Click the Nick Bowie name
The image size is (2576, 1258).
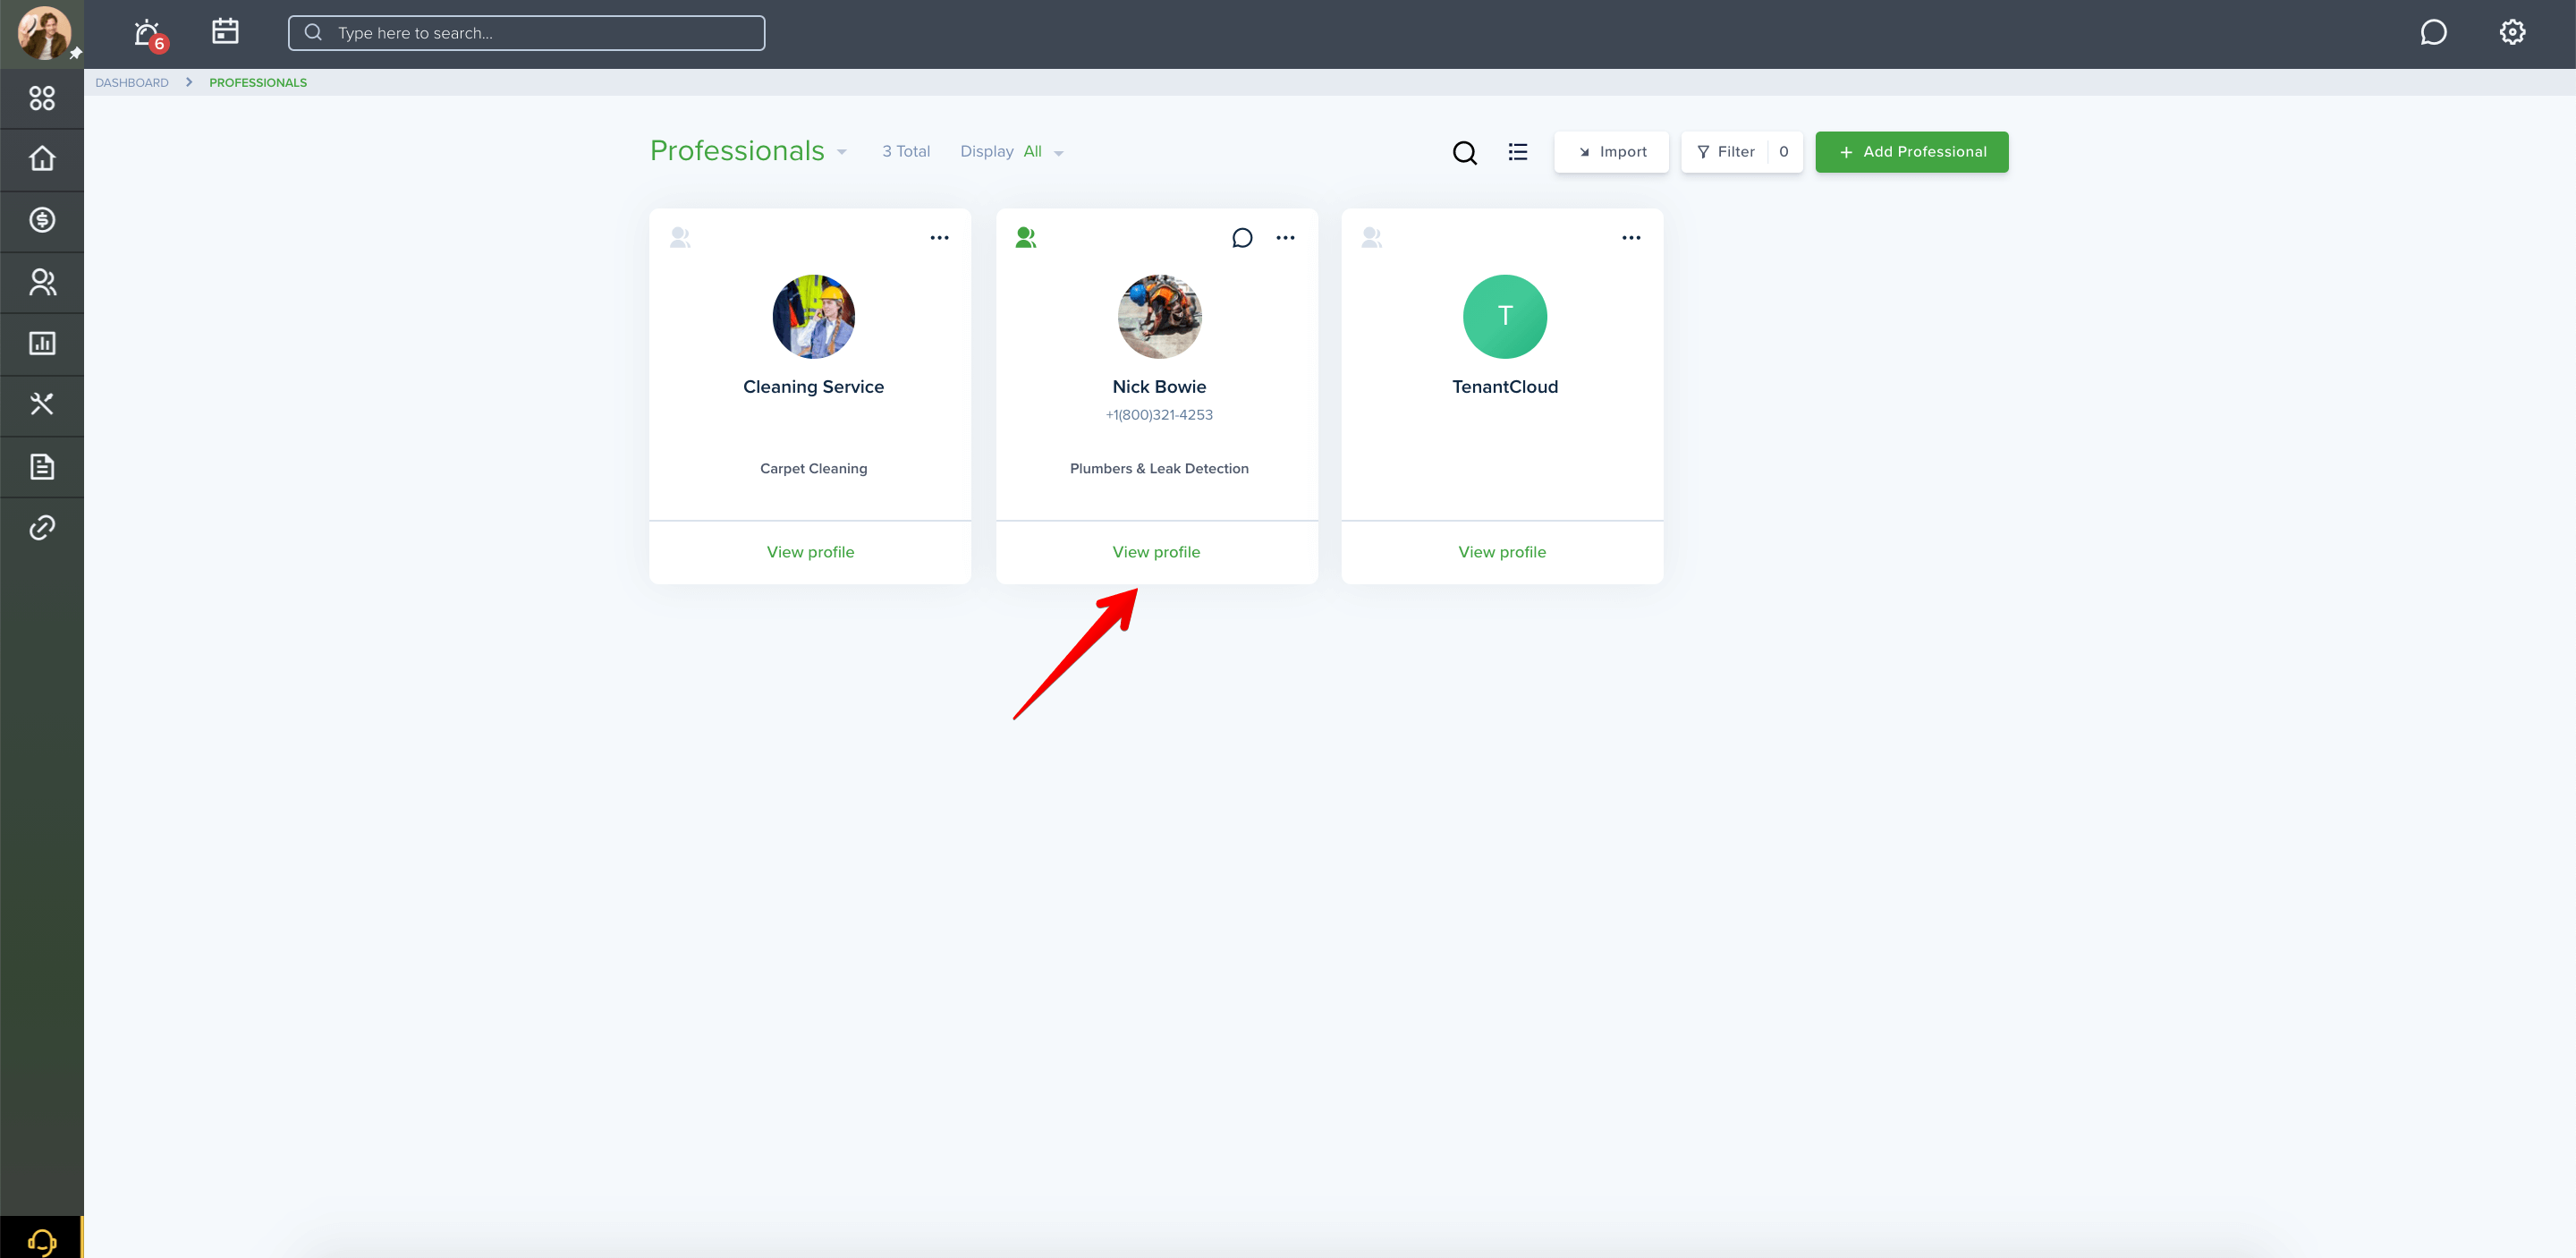[x=1159, y=387]
